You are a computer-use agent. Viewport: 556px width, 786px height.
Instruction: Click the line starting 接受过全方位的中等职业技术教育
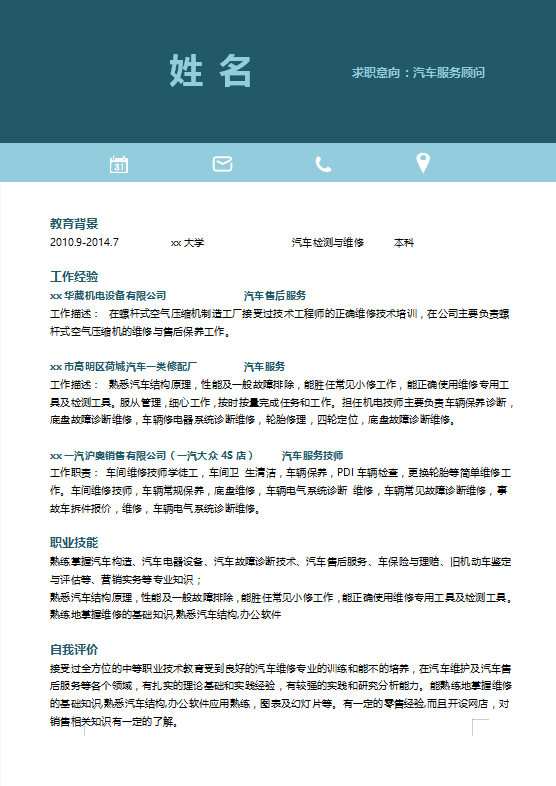click(280, 669)
